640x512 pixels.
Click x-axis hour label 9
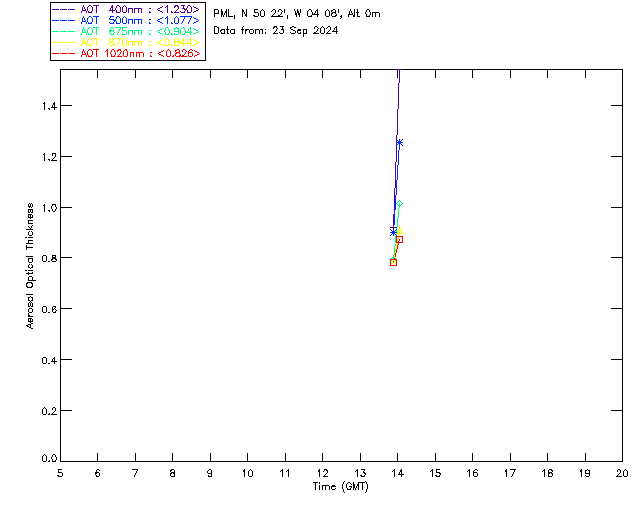point(210,473)
